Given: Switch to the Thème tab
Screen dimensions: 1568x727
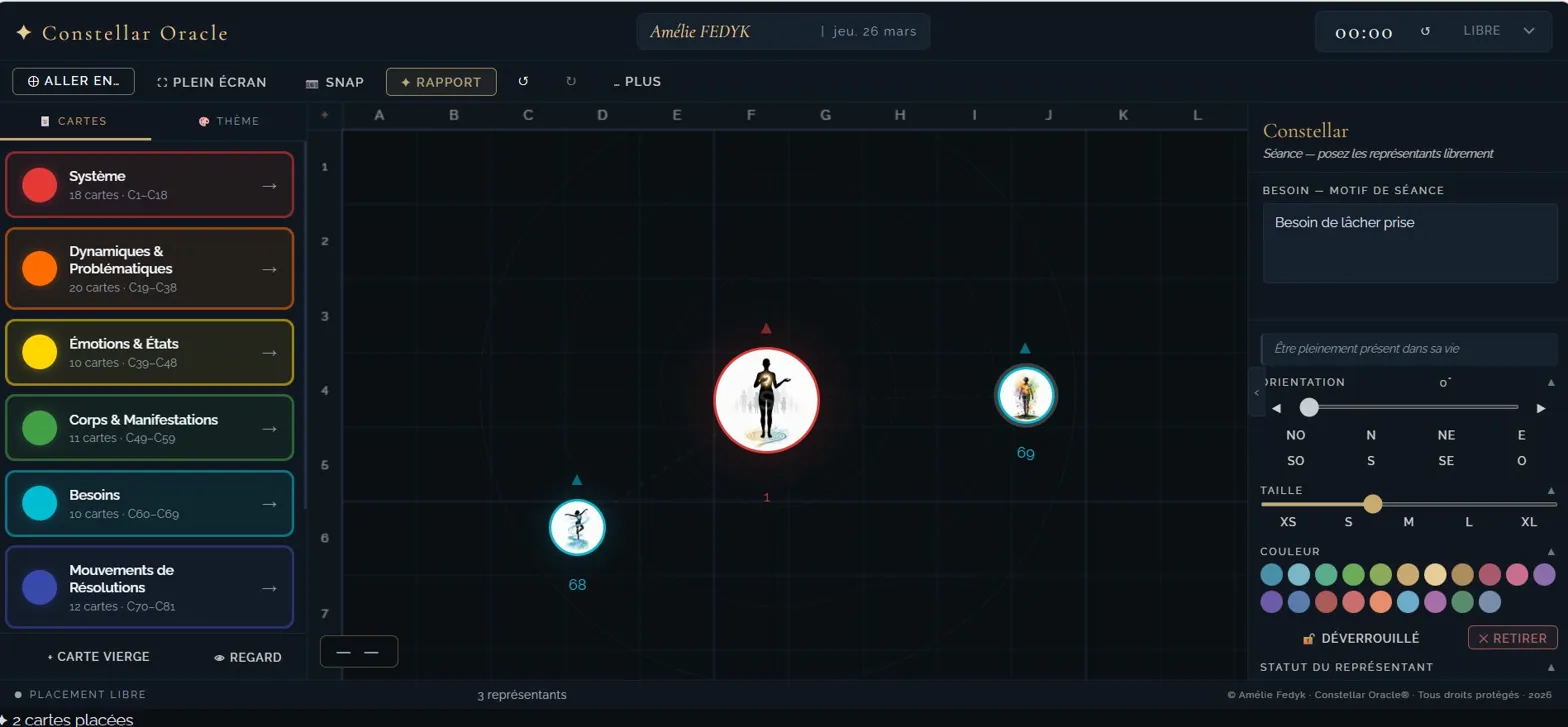Looking at the screenshot, I should tap(228, 121).
